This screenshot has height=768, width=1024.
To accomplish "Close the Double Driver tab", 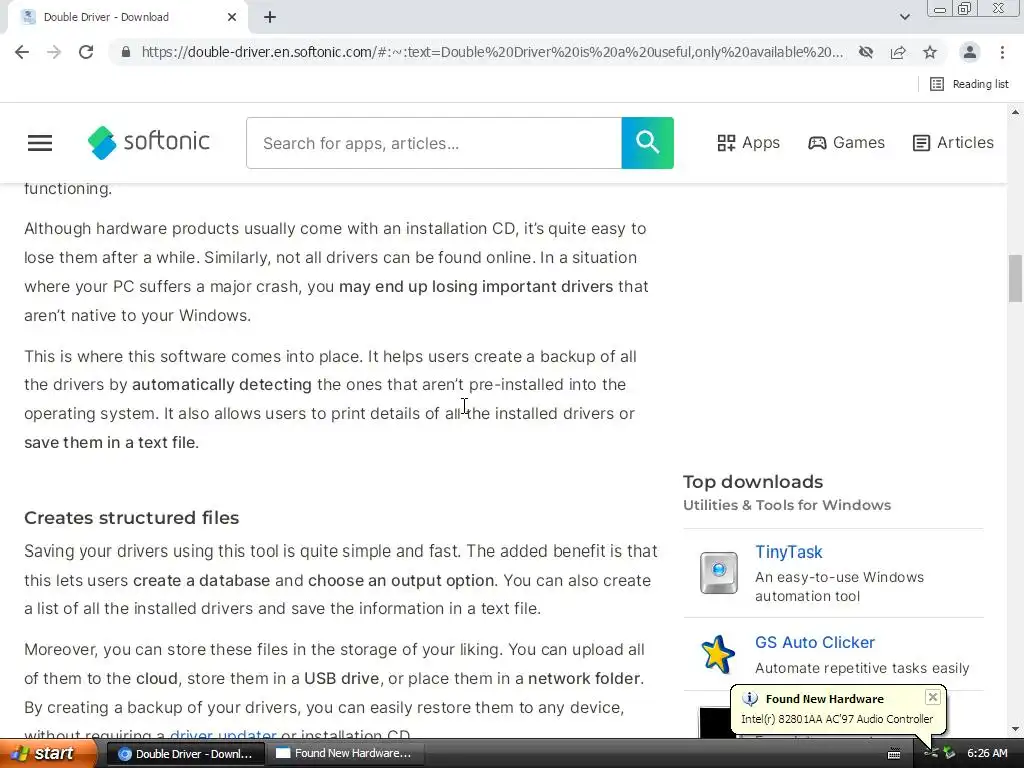I will [x=232, y=17].
